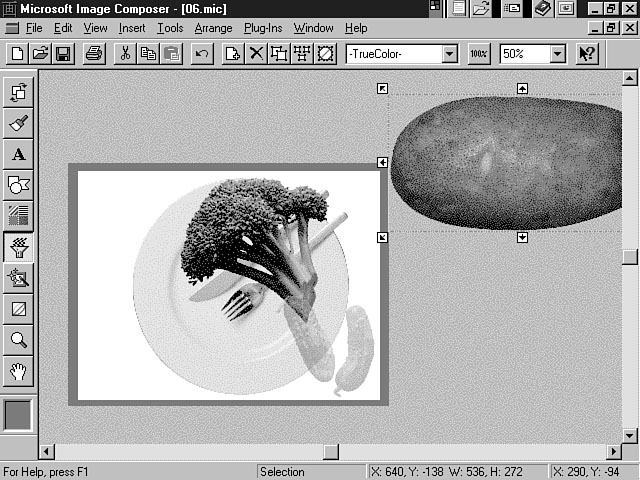Select the Shapes tool

(19, 185)
